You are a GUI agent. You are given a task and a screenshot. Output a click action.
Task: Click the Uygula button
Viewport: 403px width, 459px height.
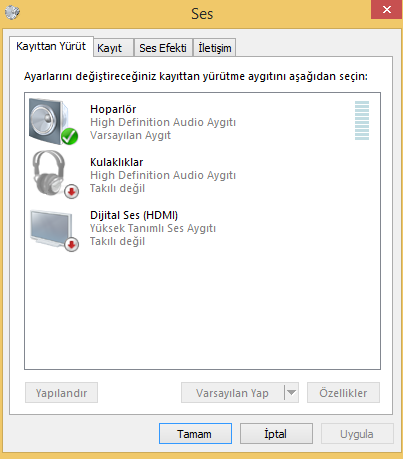click(357, 434)
